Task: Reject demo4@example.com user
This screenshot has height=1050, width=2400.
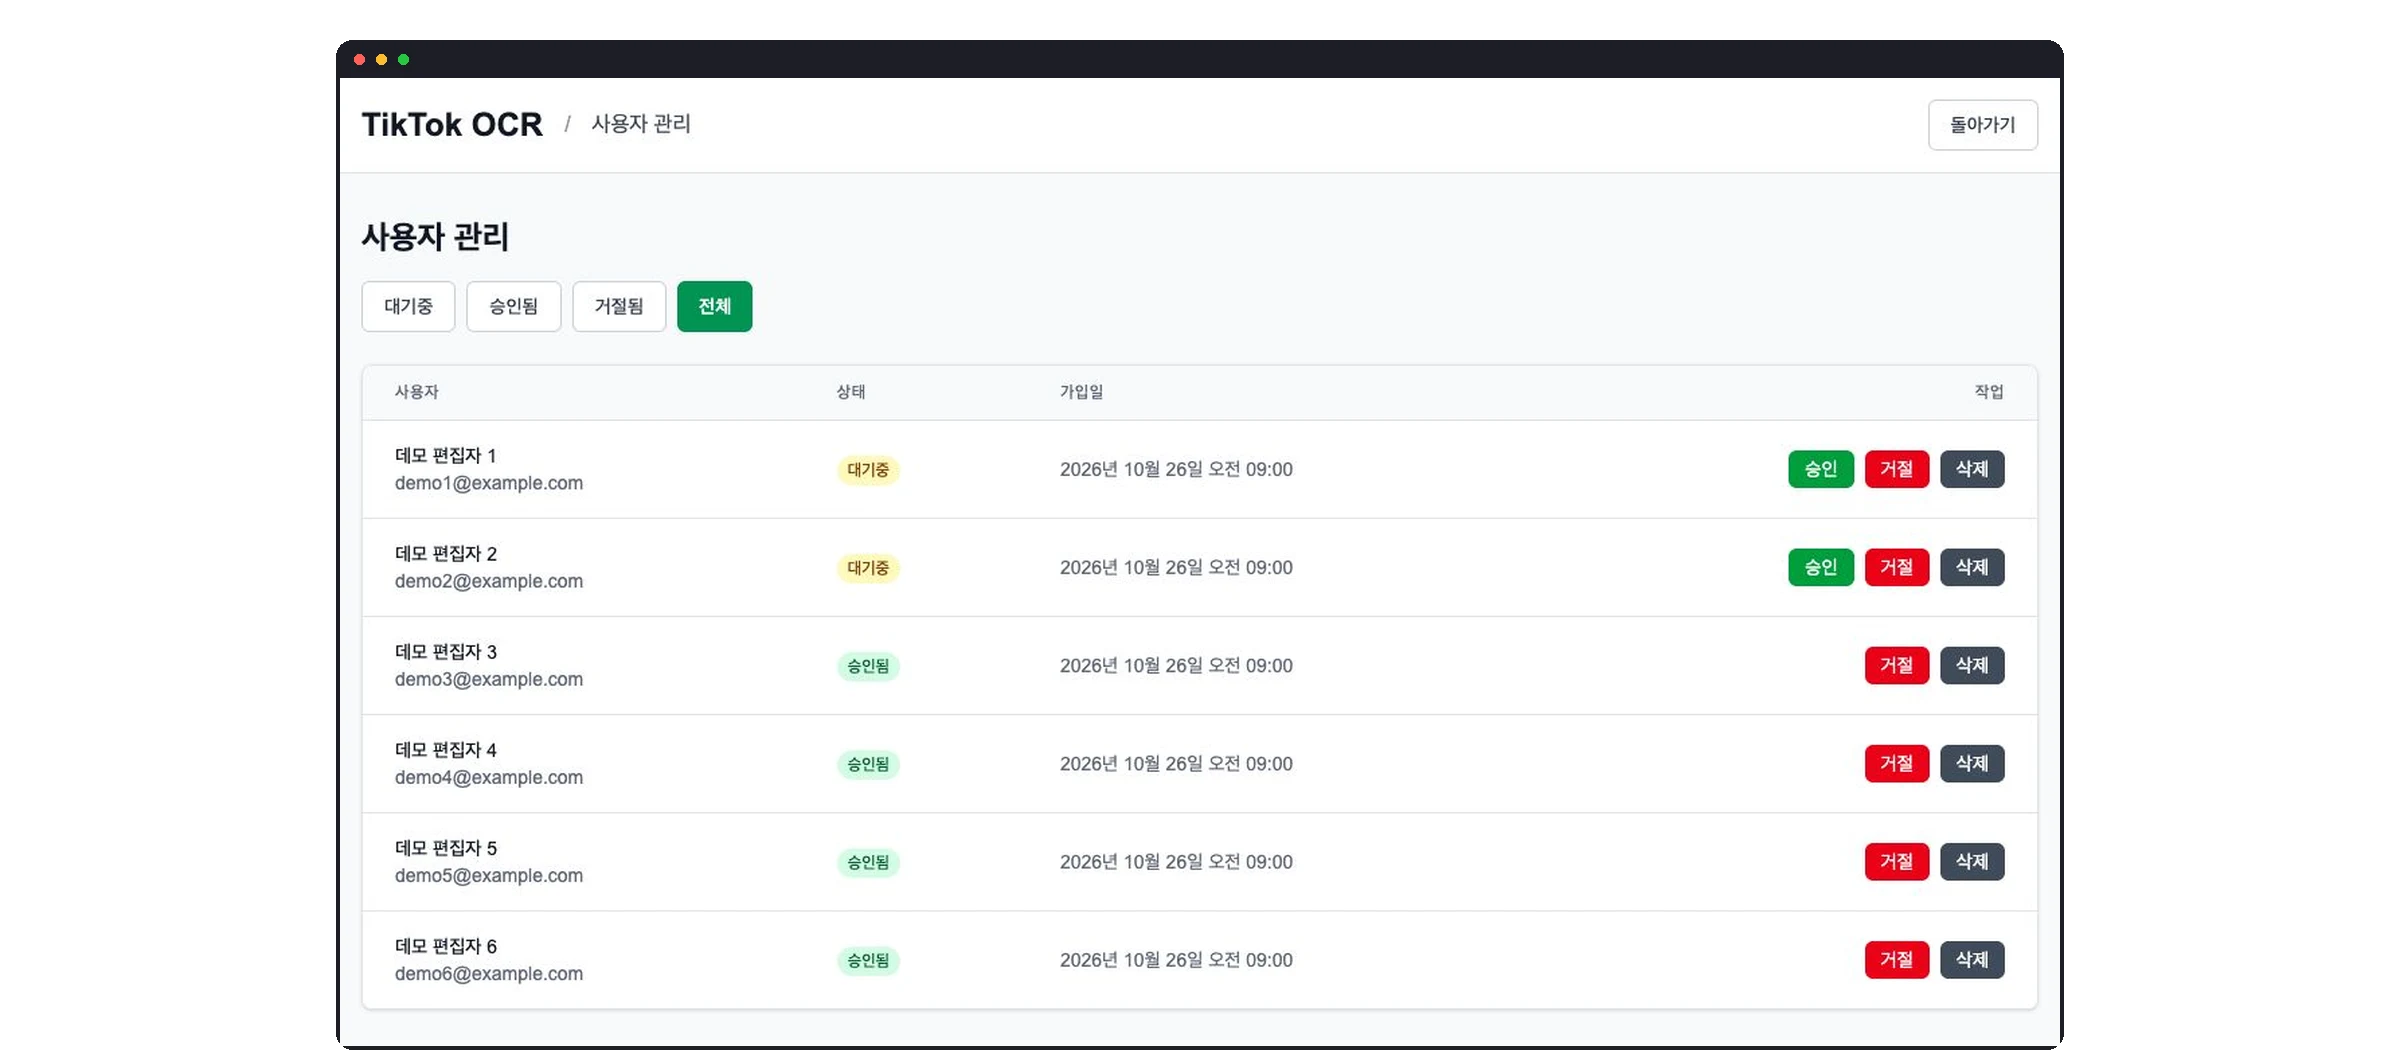Action: [1896, 763]
